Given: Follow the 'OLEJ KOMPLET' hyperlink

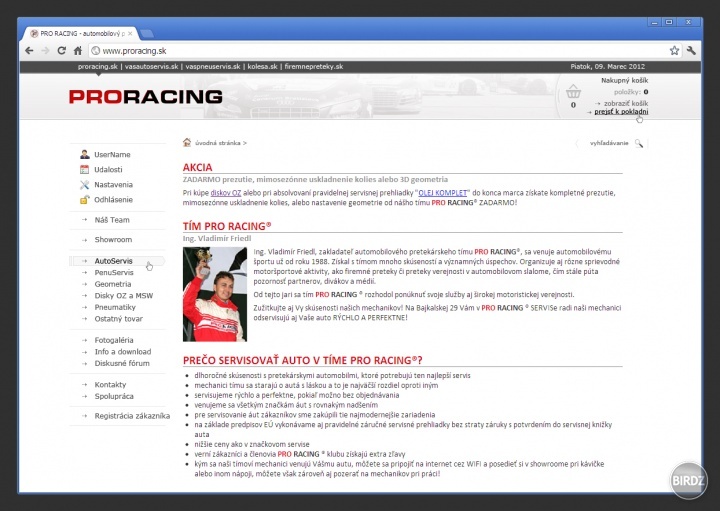Looking at the screenshot, I should click(x=443, y=193).
